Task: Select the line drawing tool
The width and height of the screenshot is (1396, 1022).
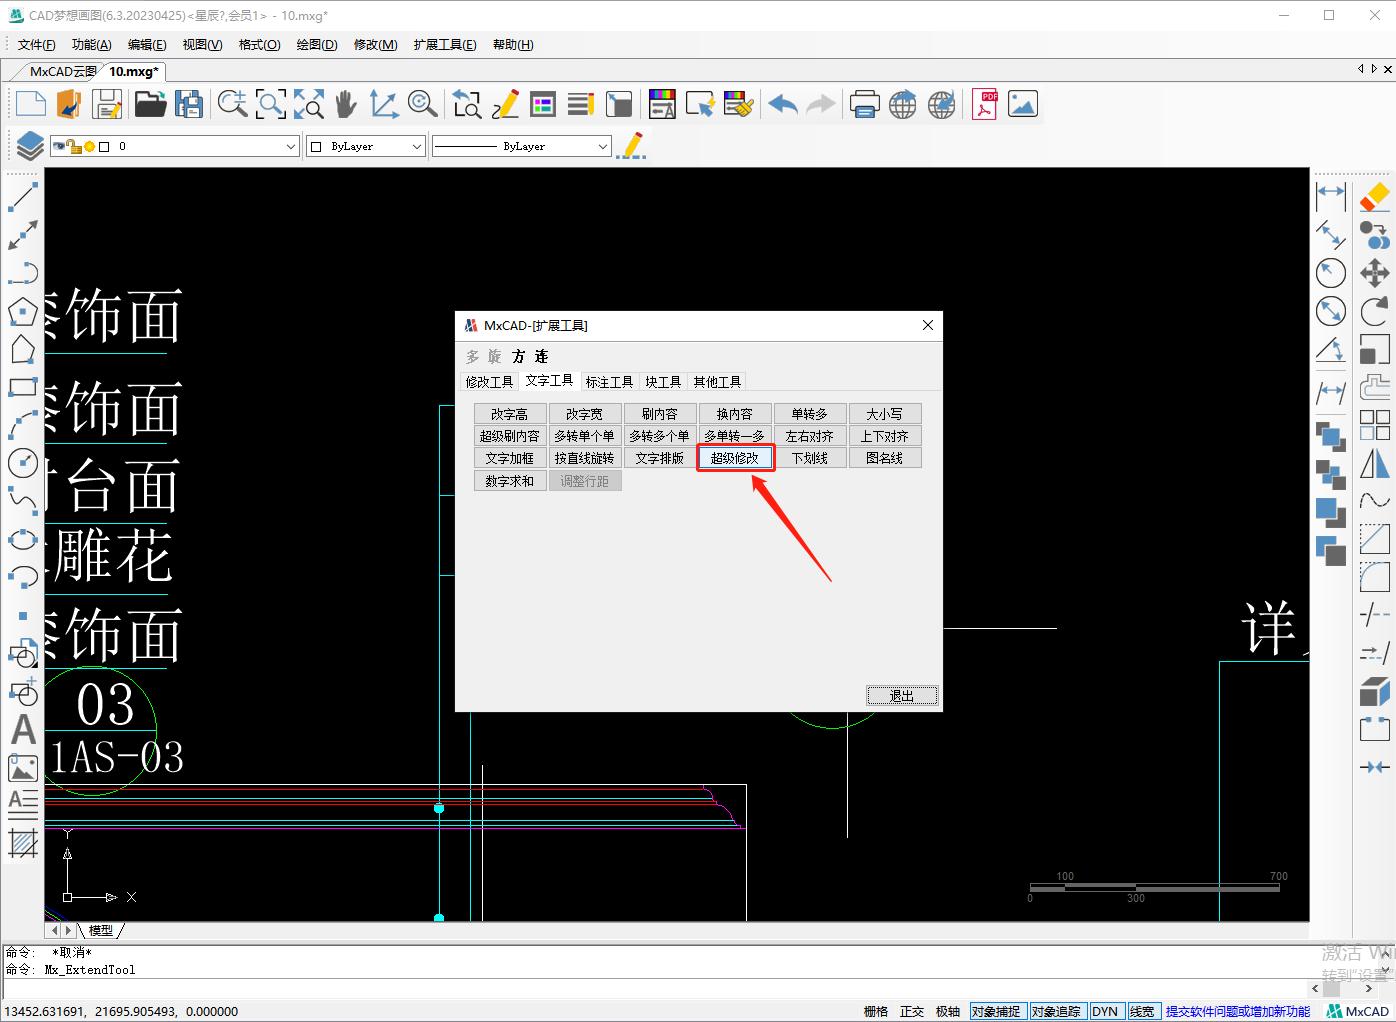Action: pyautogui.click(x=22, y=197)
